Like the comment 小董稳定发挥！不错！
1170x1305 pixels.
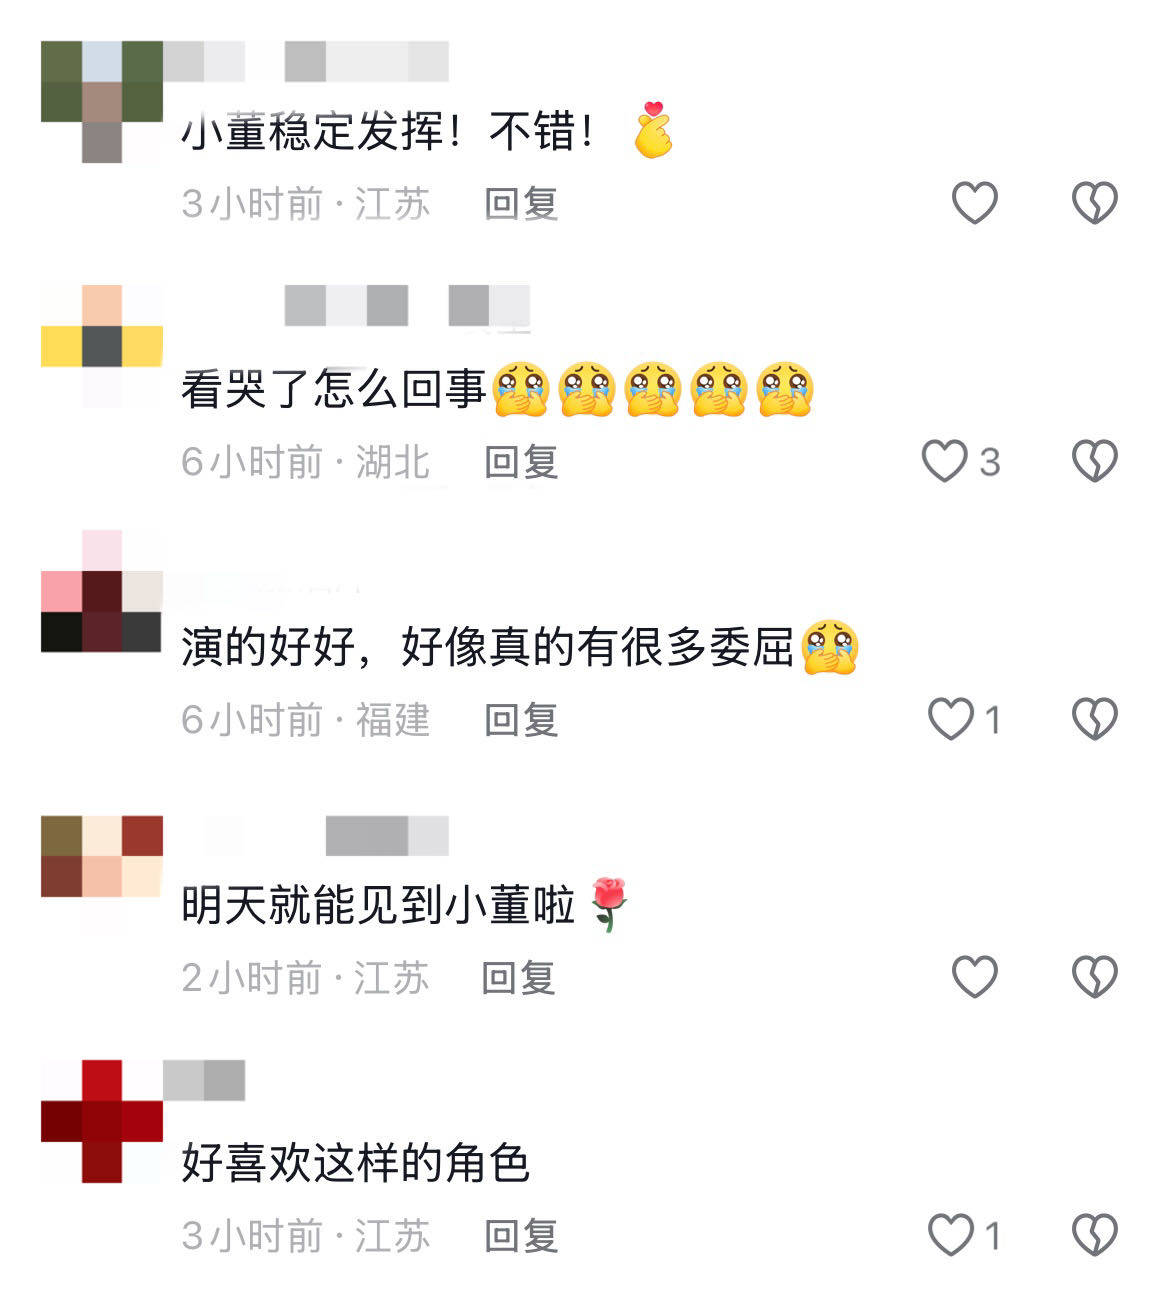[x=974, y=203]
